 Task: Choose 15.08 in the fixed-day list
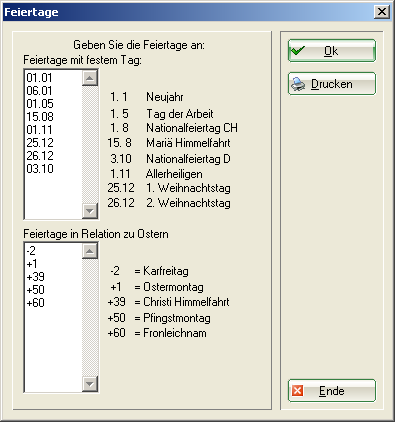point(53,117)
